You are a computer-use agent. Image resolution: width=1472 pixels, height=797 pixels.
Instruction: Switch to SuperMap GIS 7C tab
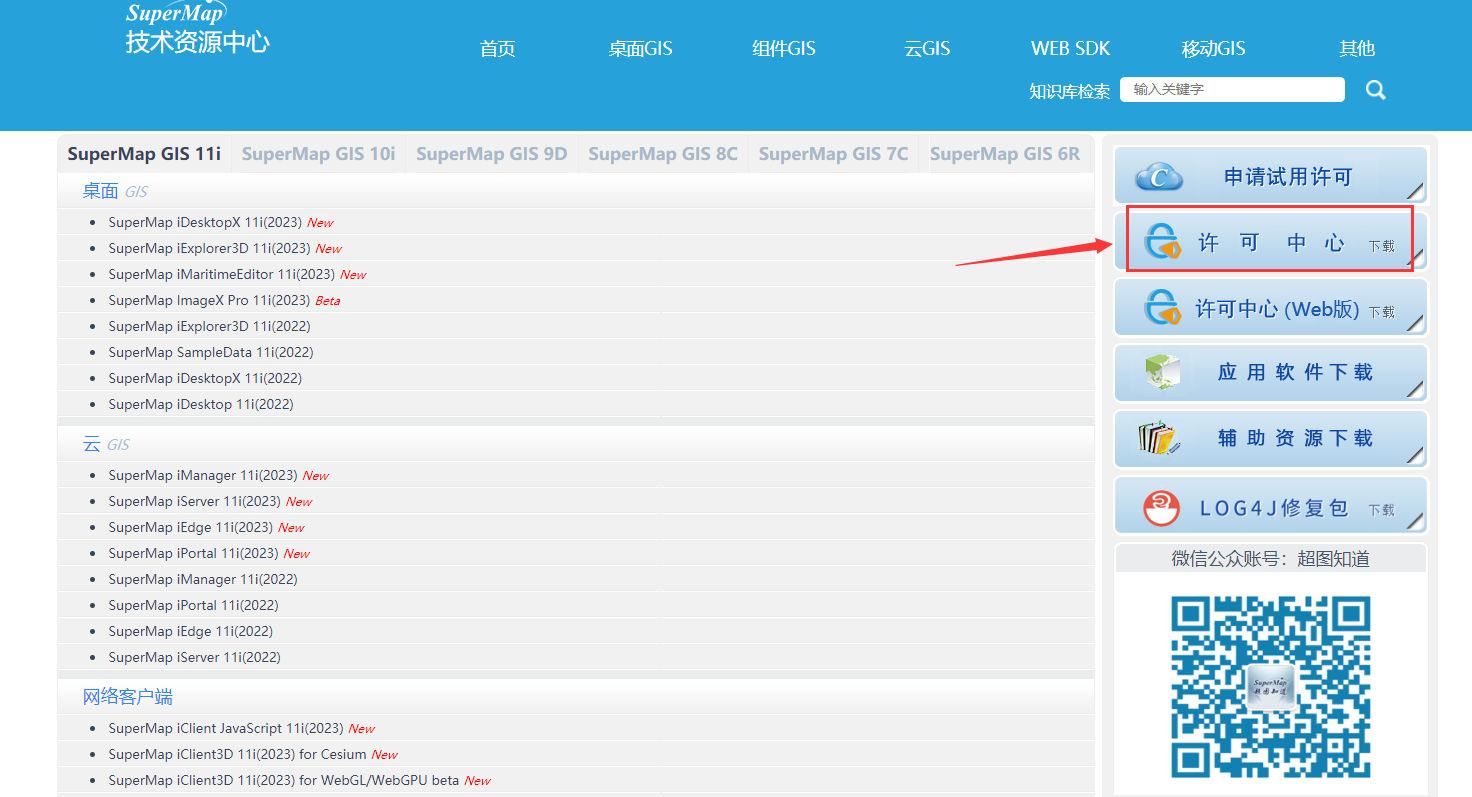[833, 154]
